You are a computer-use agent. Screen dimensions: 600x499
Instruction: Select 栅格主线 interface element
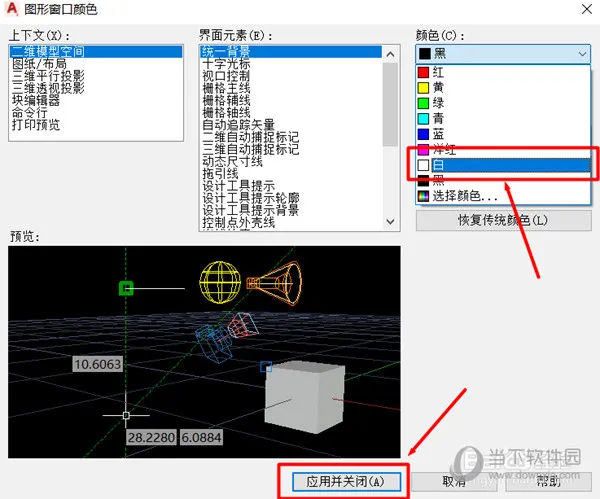[227, 88]
